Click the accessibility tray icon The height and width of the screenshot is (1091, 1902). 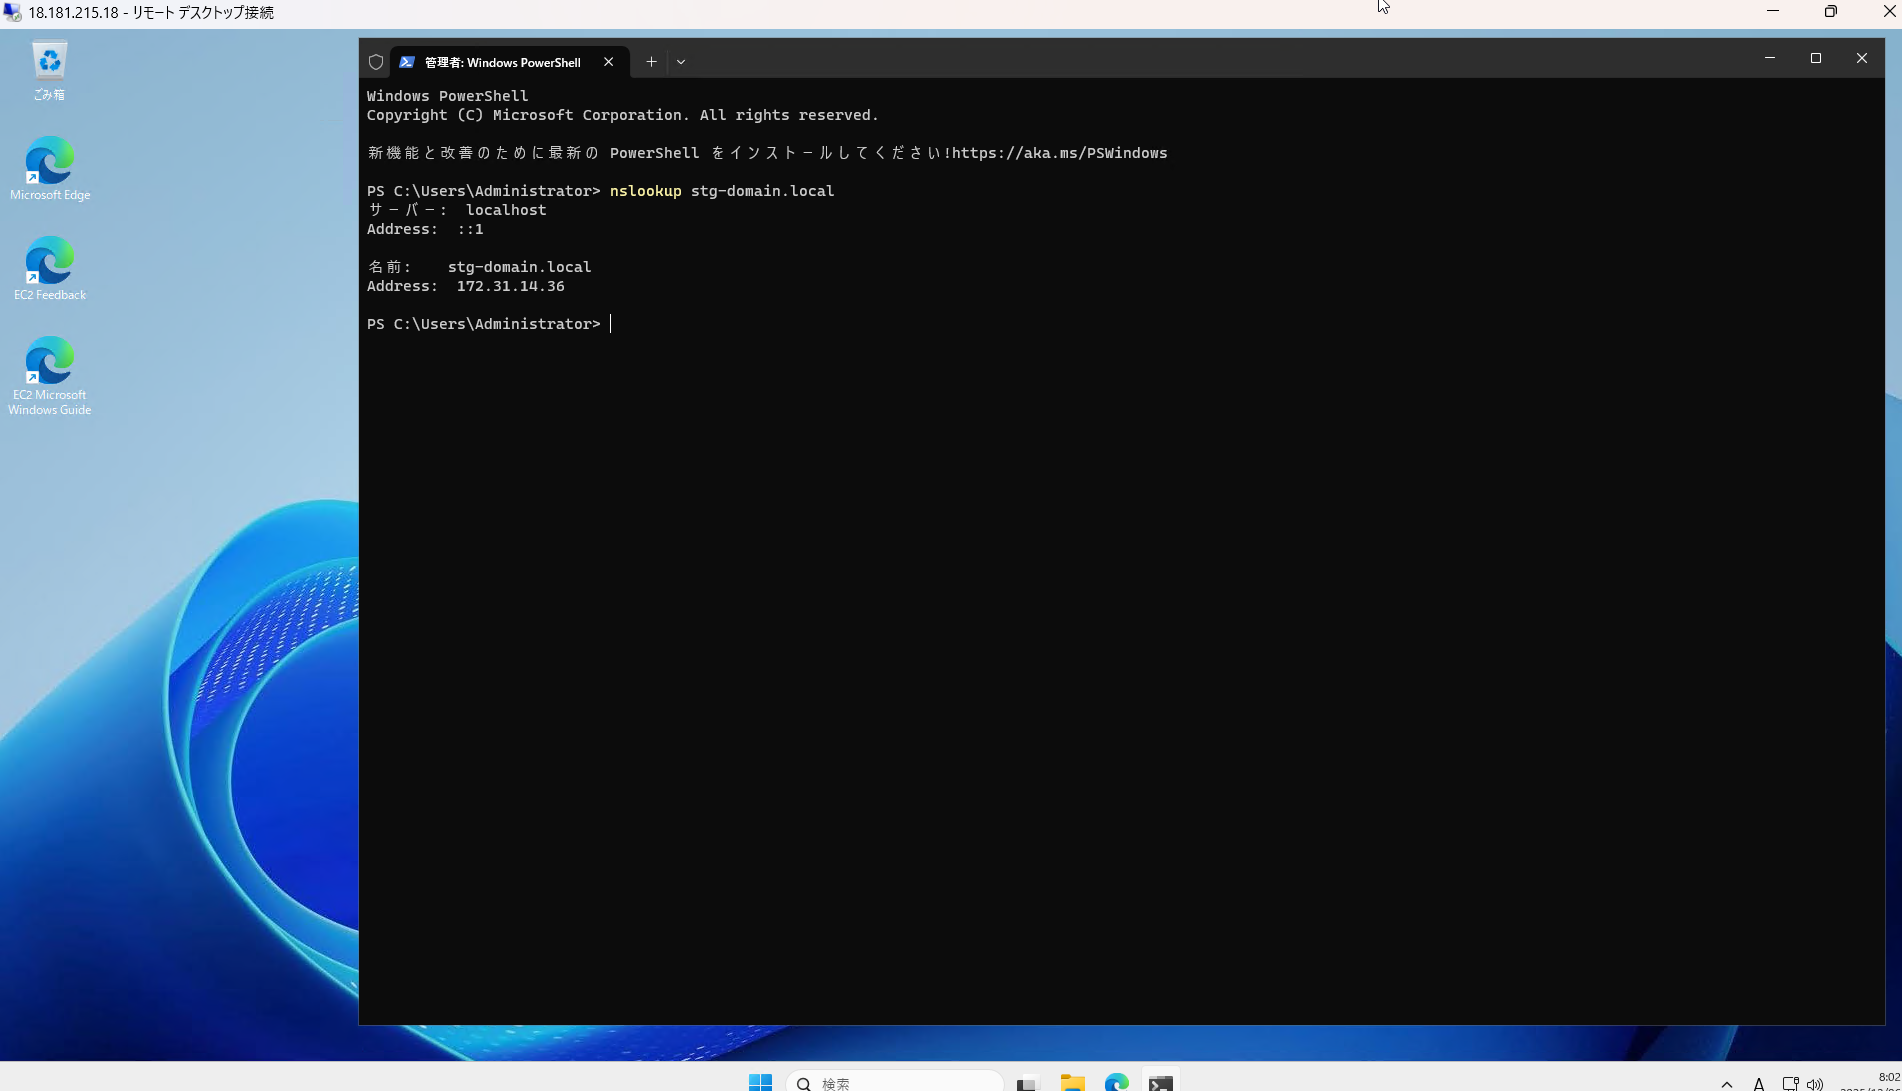pyautogui.click(x=1758, y=1083)
